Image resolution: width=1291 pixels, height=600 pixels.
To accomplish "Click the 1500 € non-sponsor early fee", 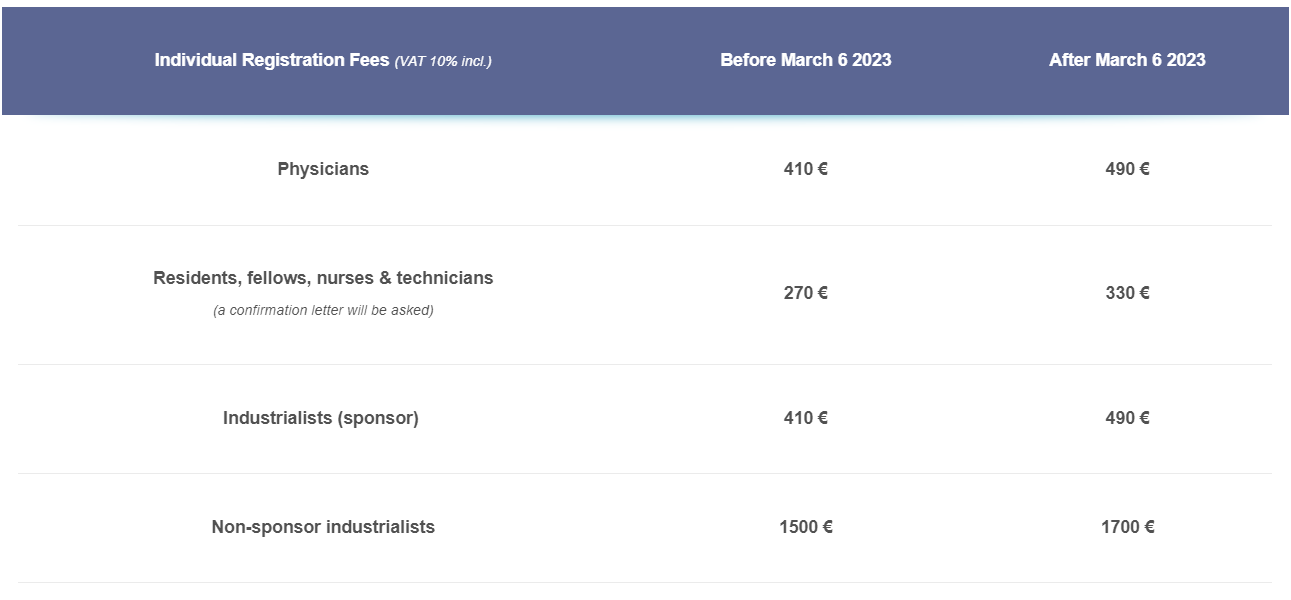I will 805,527.
